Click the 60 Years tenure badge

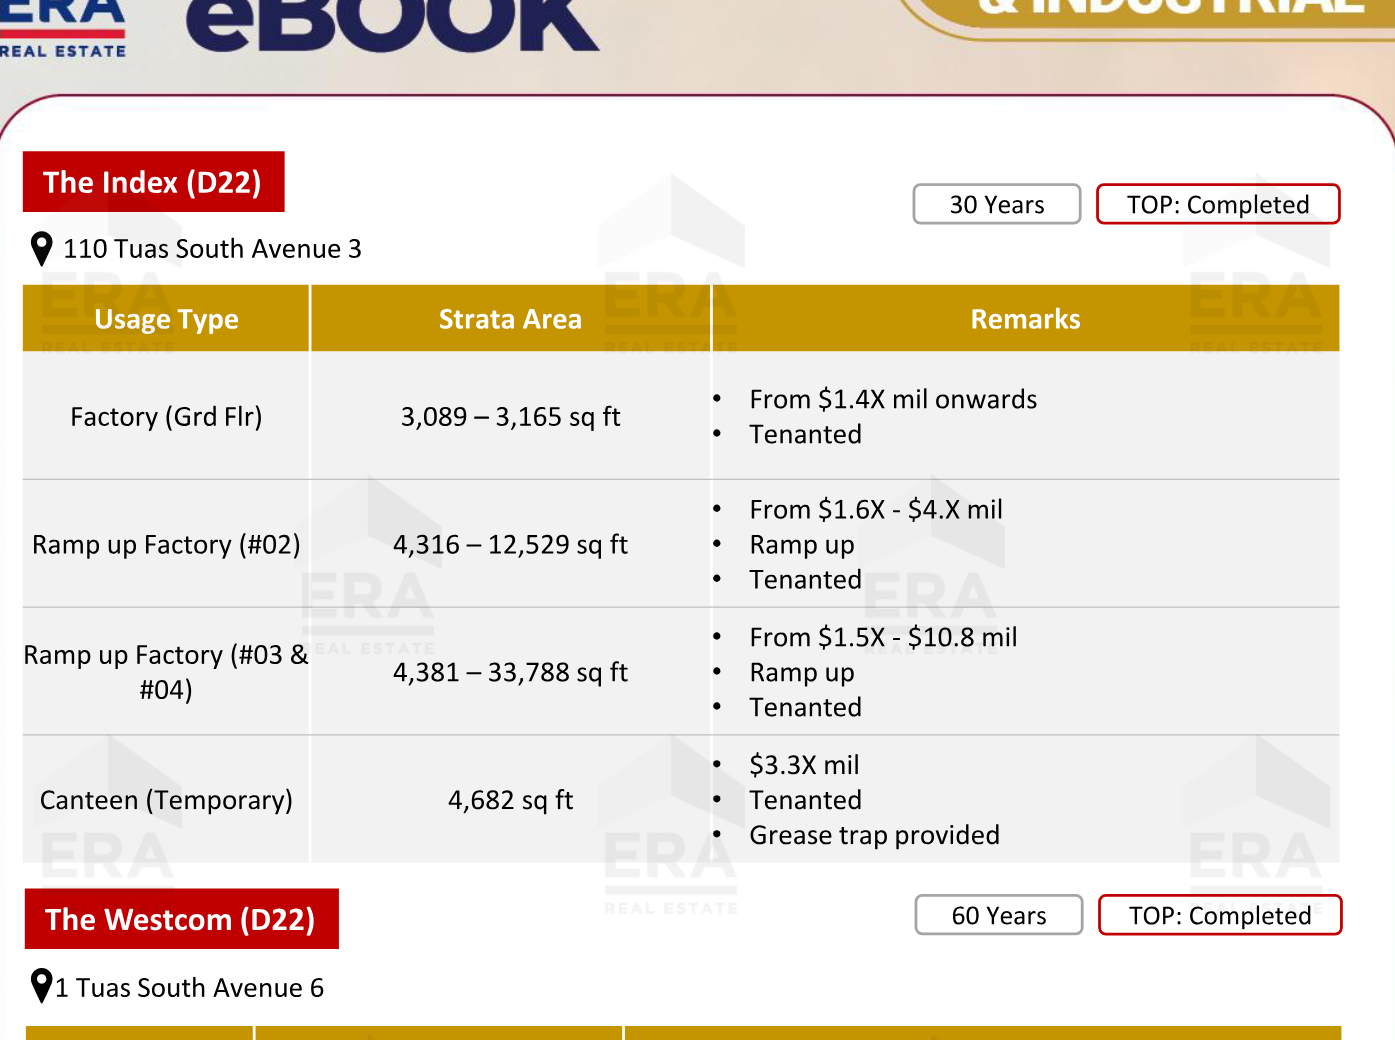point(999,915)
